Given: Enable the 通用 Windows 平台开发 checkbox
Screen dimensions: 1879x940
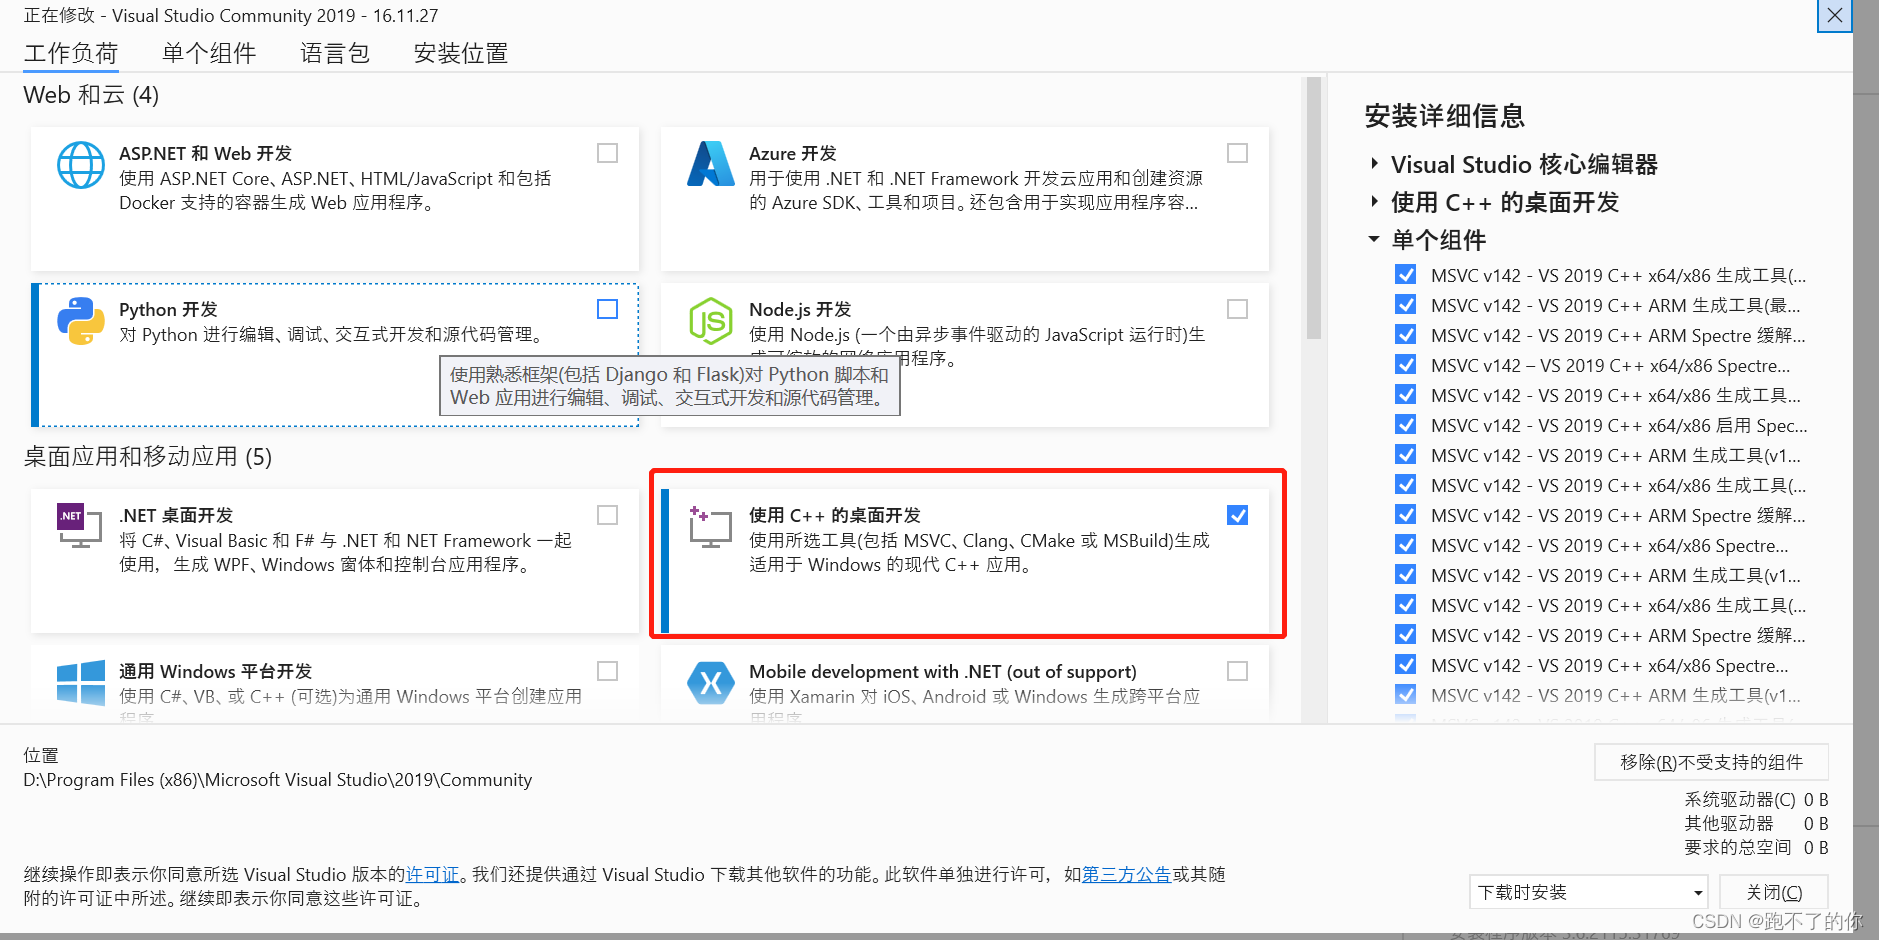Looking at the screenshot, I should pos(607,671).
